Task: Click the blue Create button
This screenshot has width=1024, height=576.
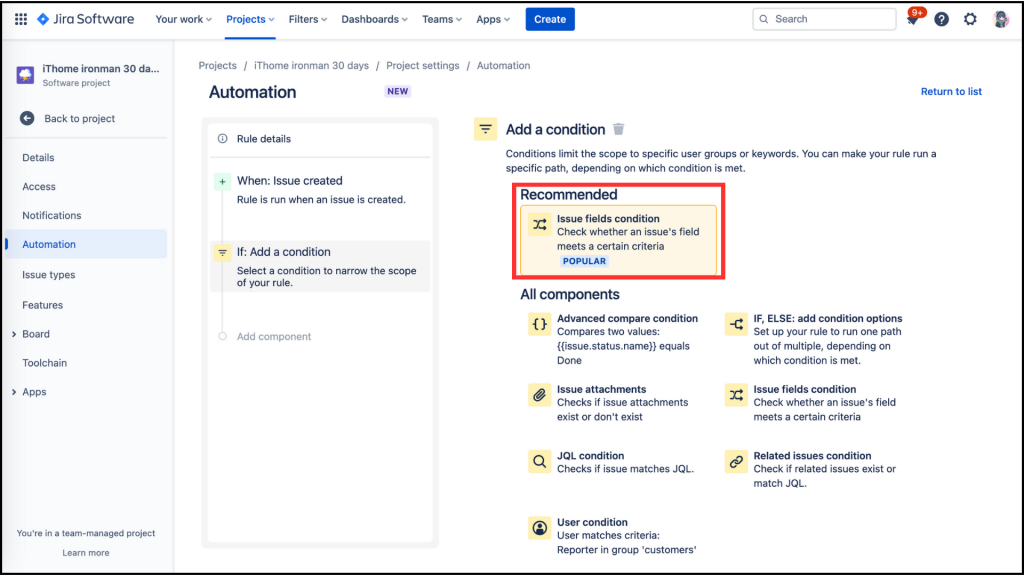Action: coord(550,20)
